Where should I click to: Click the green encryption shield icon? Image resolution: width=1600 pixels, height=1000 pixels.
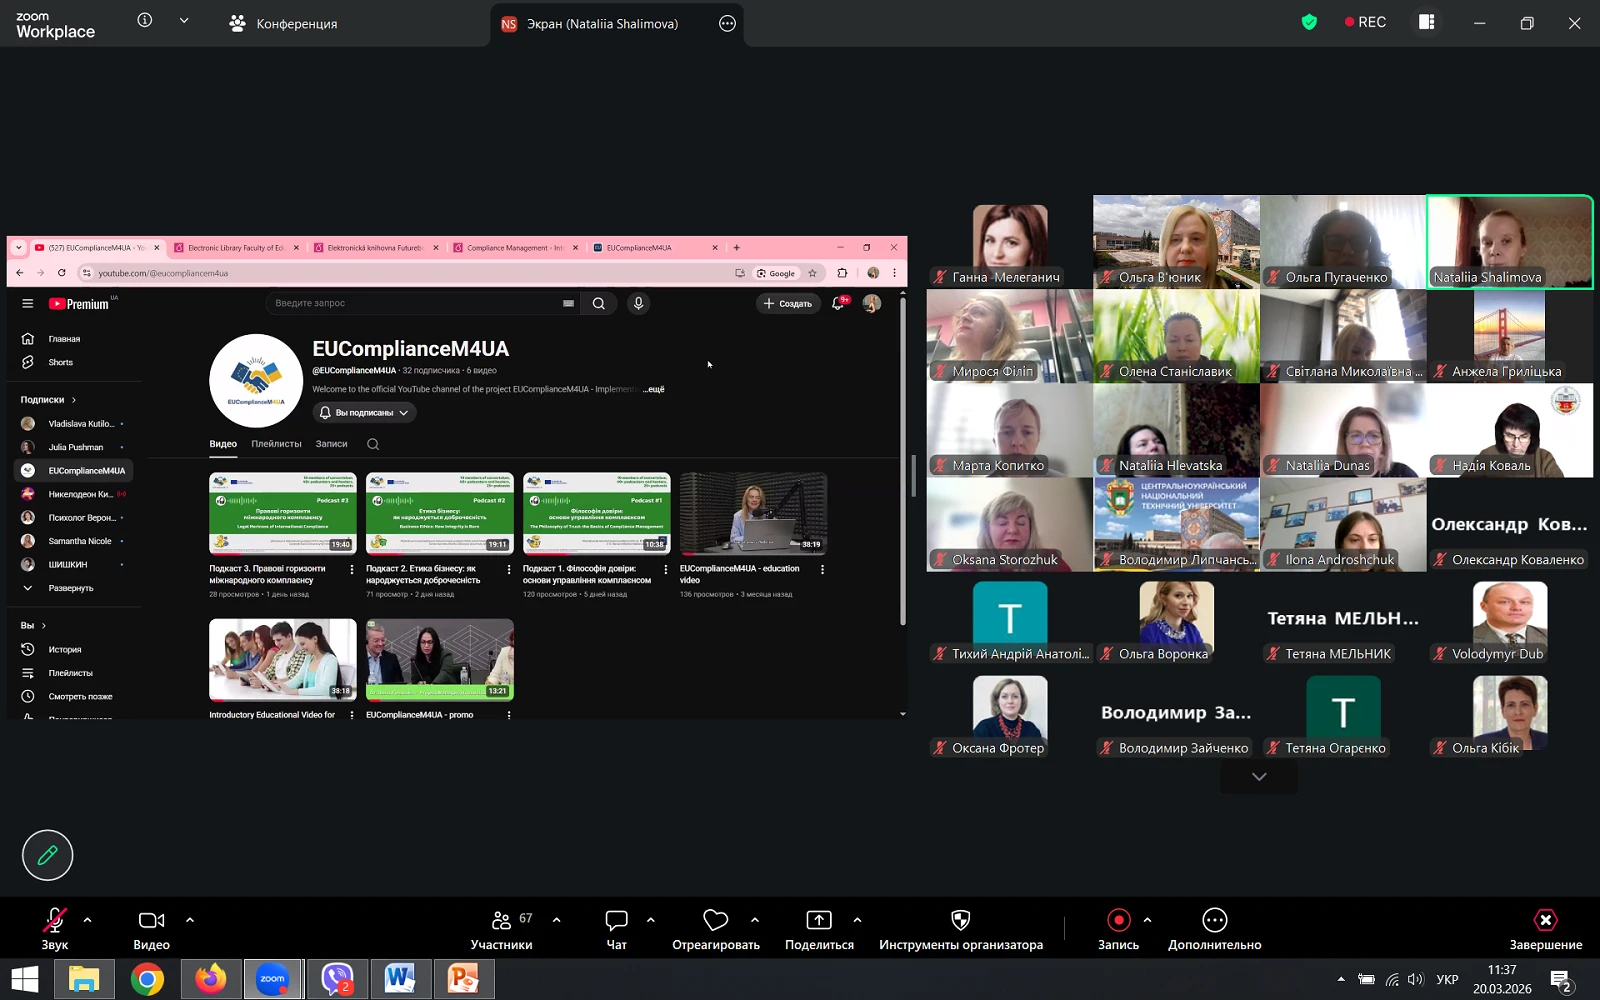pyautogui.click(x=1309, y=22)
